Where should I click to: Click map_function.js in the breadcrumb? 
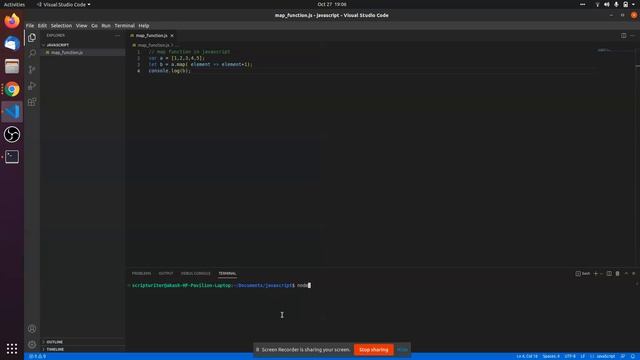pyautogui.click(x=153, y=45)
